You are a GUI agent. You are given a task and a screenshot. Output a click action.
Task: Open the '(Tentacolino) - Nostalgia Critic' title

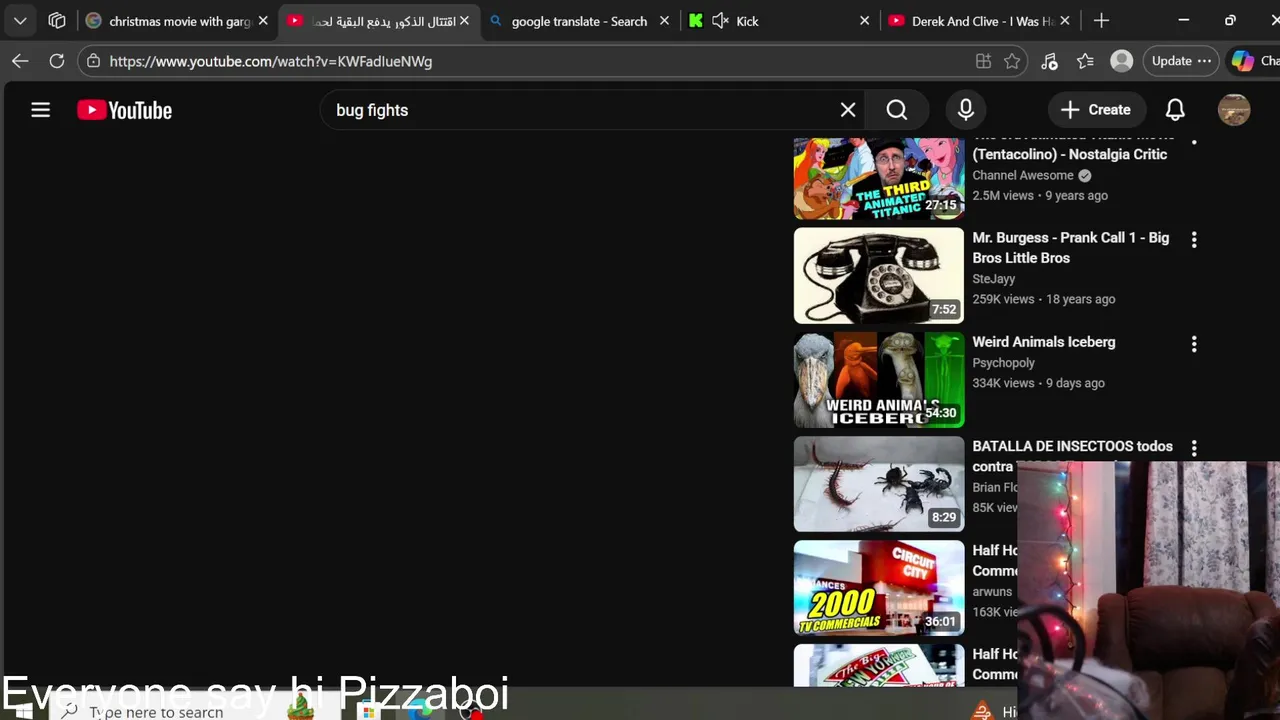[x=1070, y=154]
